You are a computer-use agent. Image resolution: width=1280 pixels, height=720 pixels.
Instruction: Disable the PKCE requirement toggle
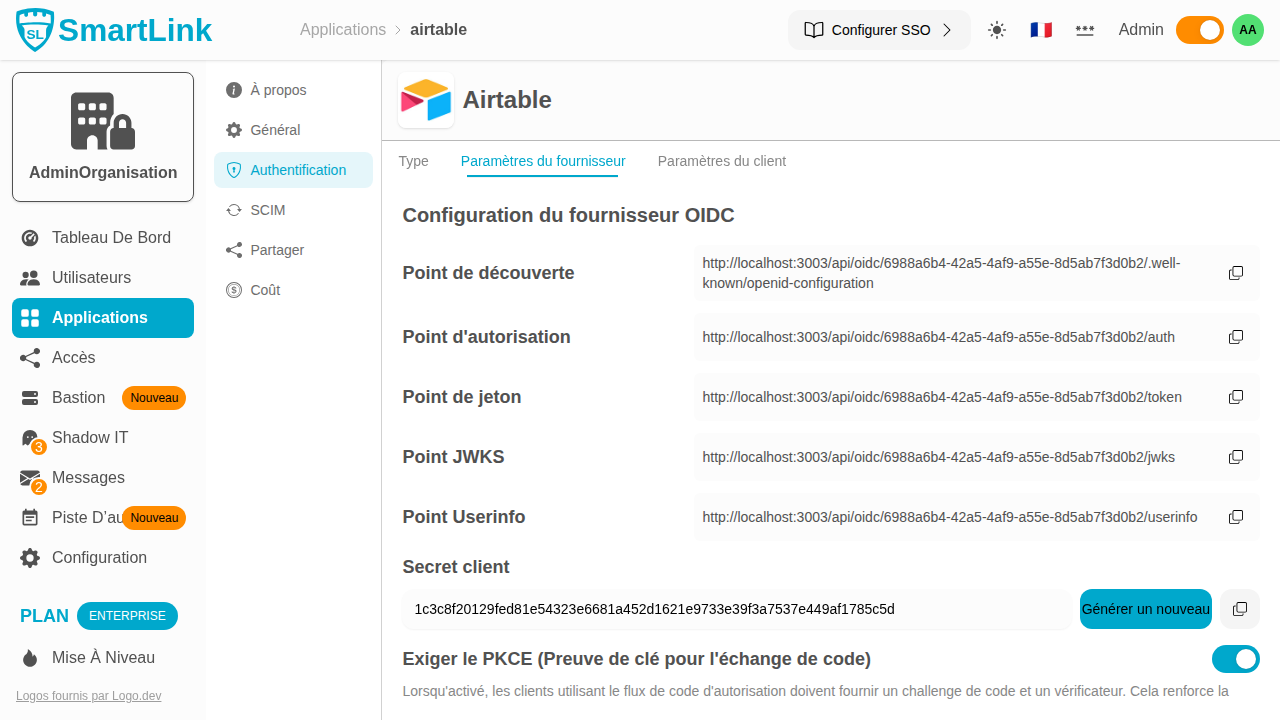point(1235,659)
